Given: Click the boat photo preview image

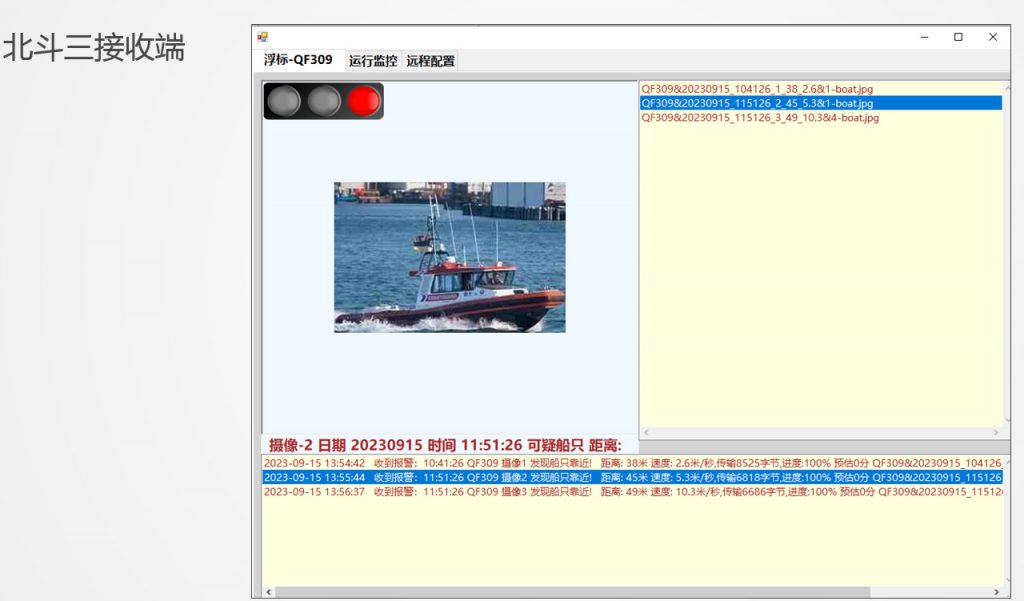Looking at the screenshot, I should 449,257.
